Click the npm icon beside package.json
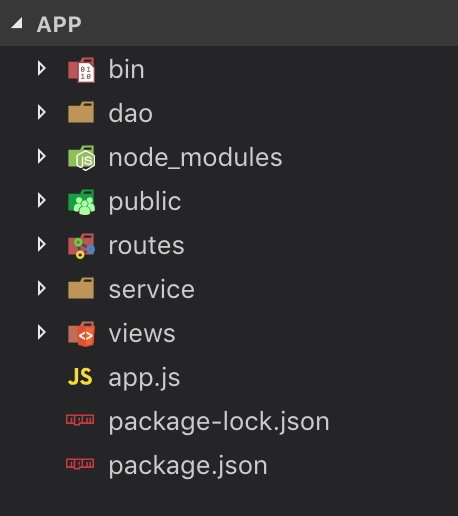The height and width of the screenshot is (516, 458). [80, 463]
